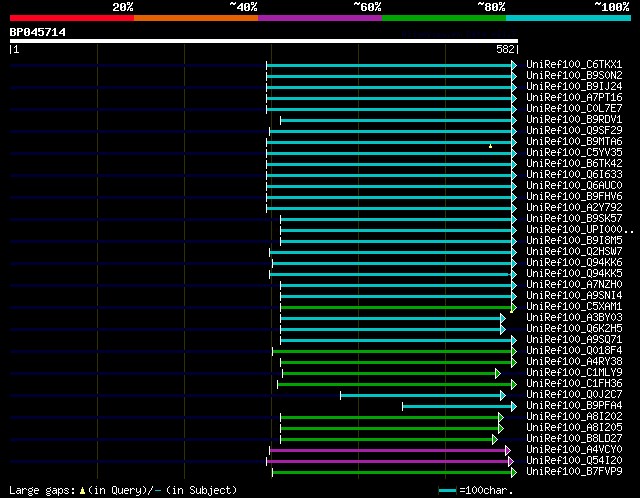This screenshot has height=498, width=640.
Task: Click the purple ~60% identity color segment
Action: click(320, 18)
